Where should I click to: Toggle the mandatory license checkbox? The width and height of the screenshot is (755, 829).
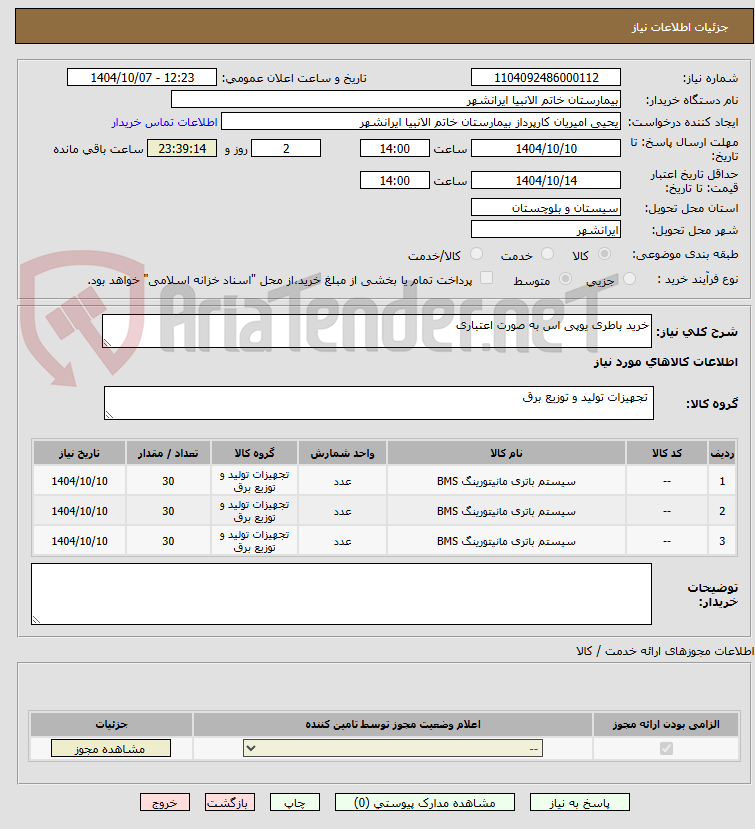click(x=666, y=749)
